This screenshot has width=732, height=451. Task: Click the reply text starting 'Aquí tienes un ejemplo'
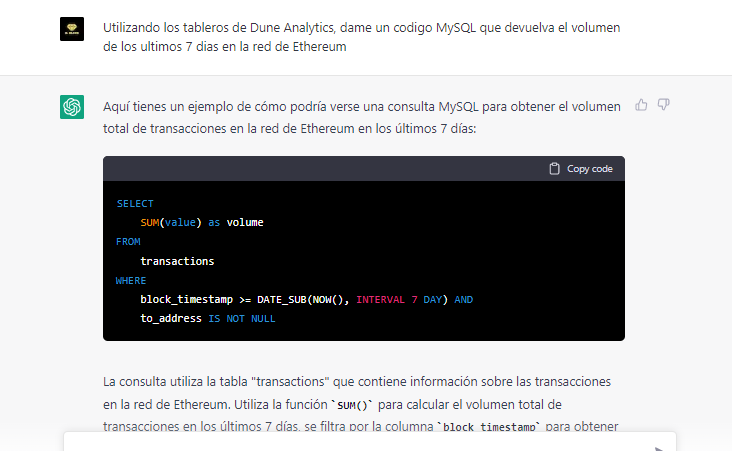[362, 117]
